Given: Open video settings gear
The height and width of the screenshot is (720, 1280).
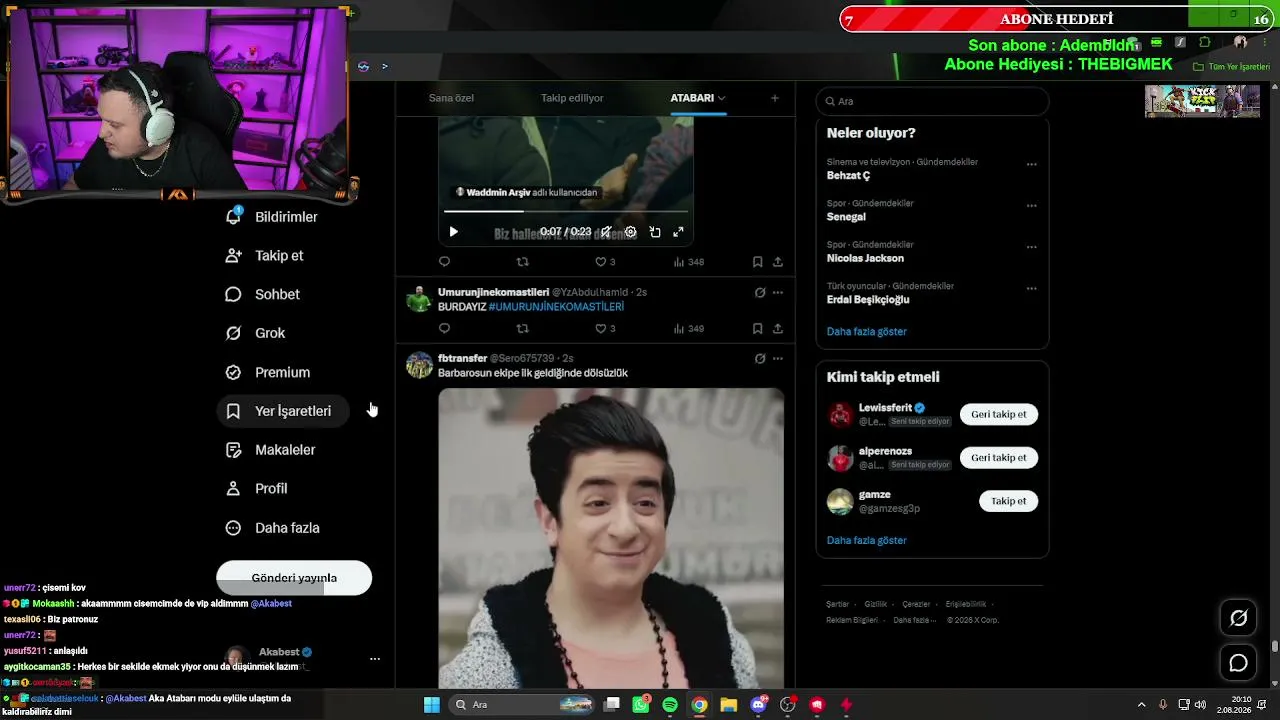Looking at the screenshot, I should pos(630,232).
